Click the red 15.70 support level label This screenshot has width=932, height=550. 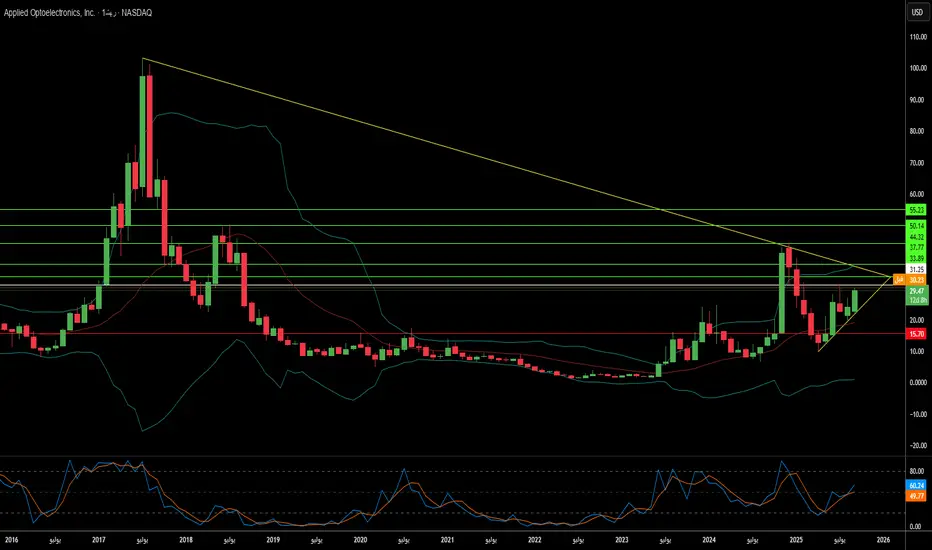click(917, 334)
